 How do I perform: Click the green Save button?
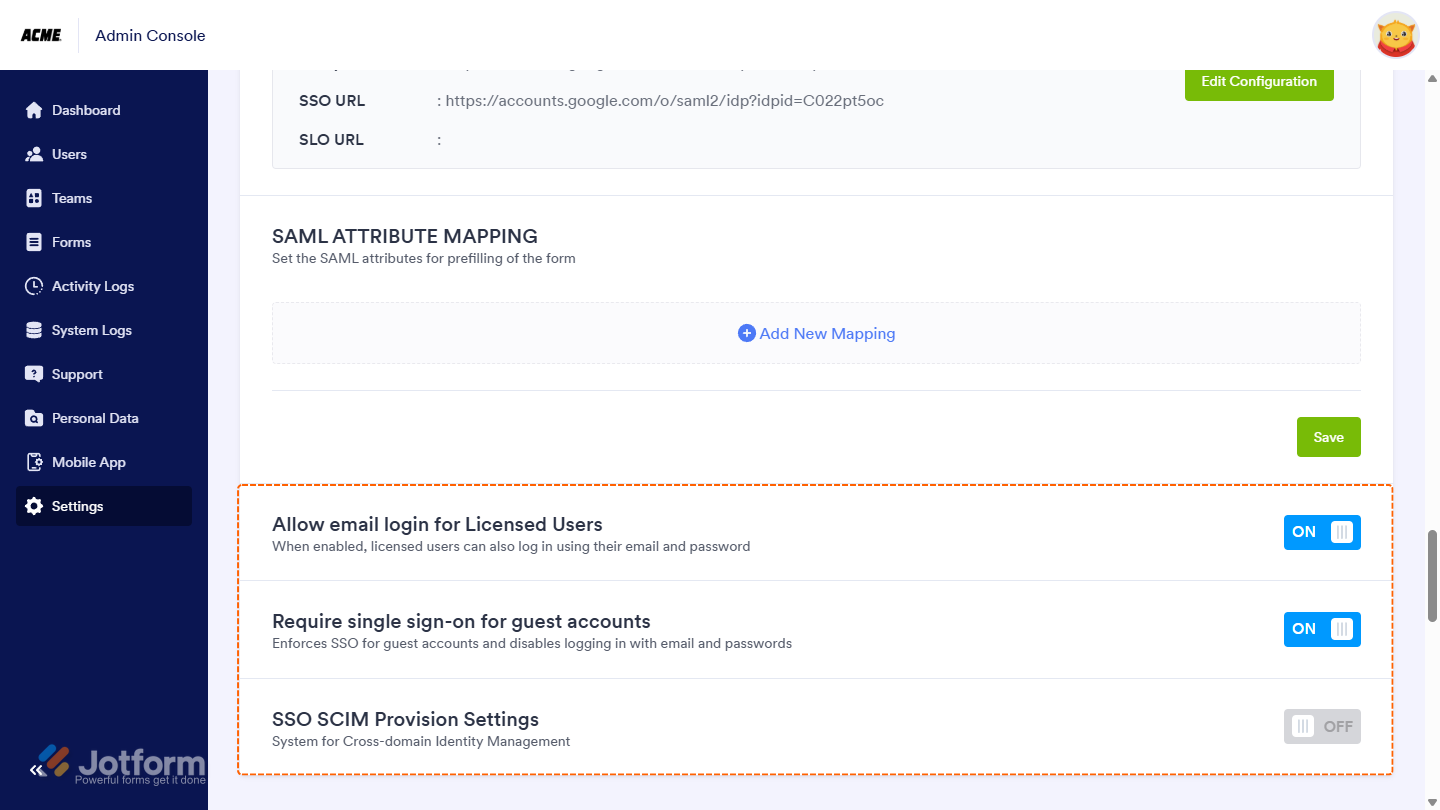[x=1328, y=437]
